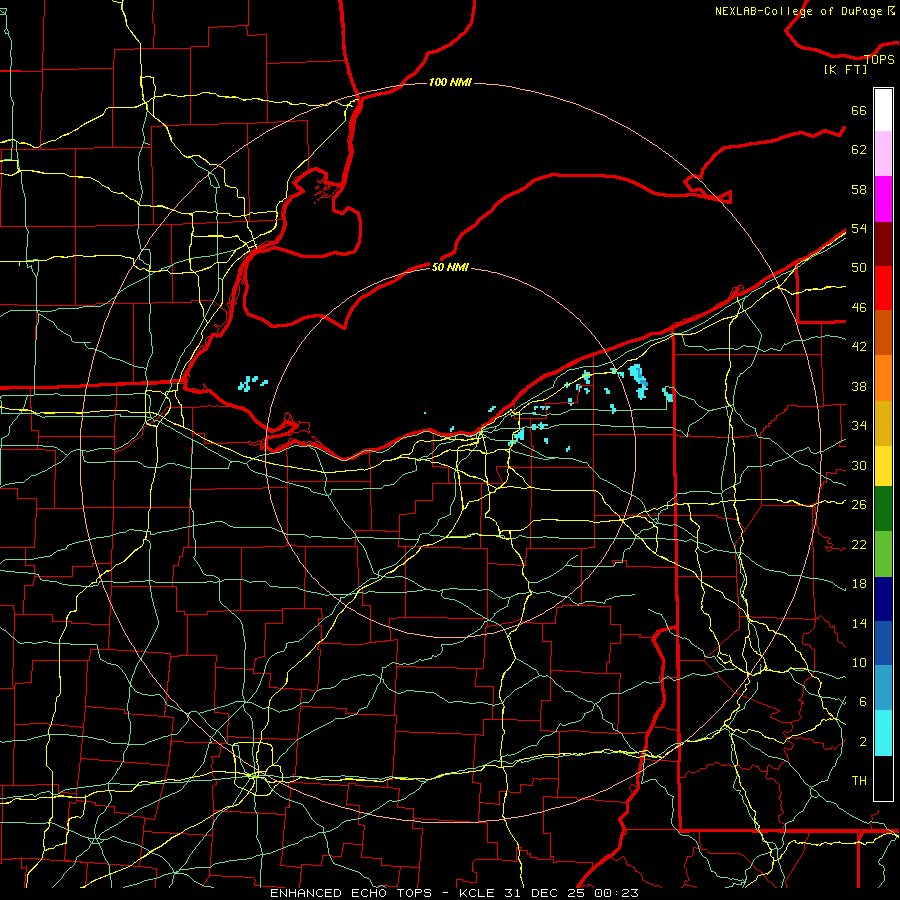
Task: Click the "00:23" timestamp in caption
Action: [616, 893]
